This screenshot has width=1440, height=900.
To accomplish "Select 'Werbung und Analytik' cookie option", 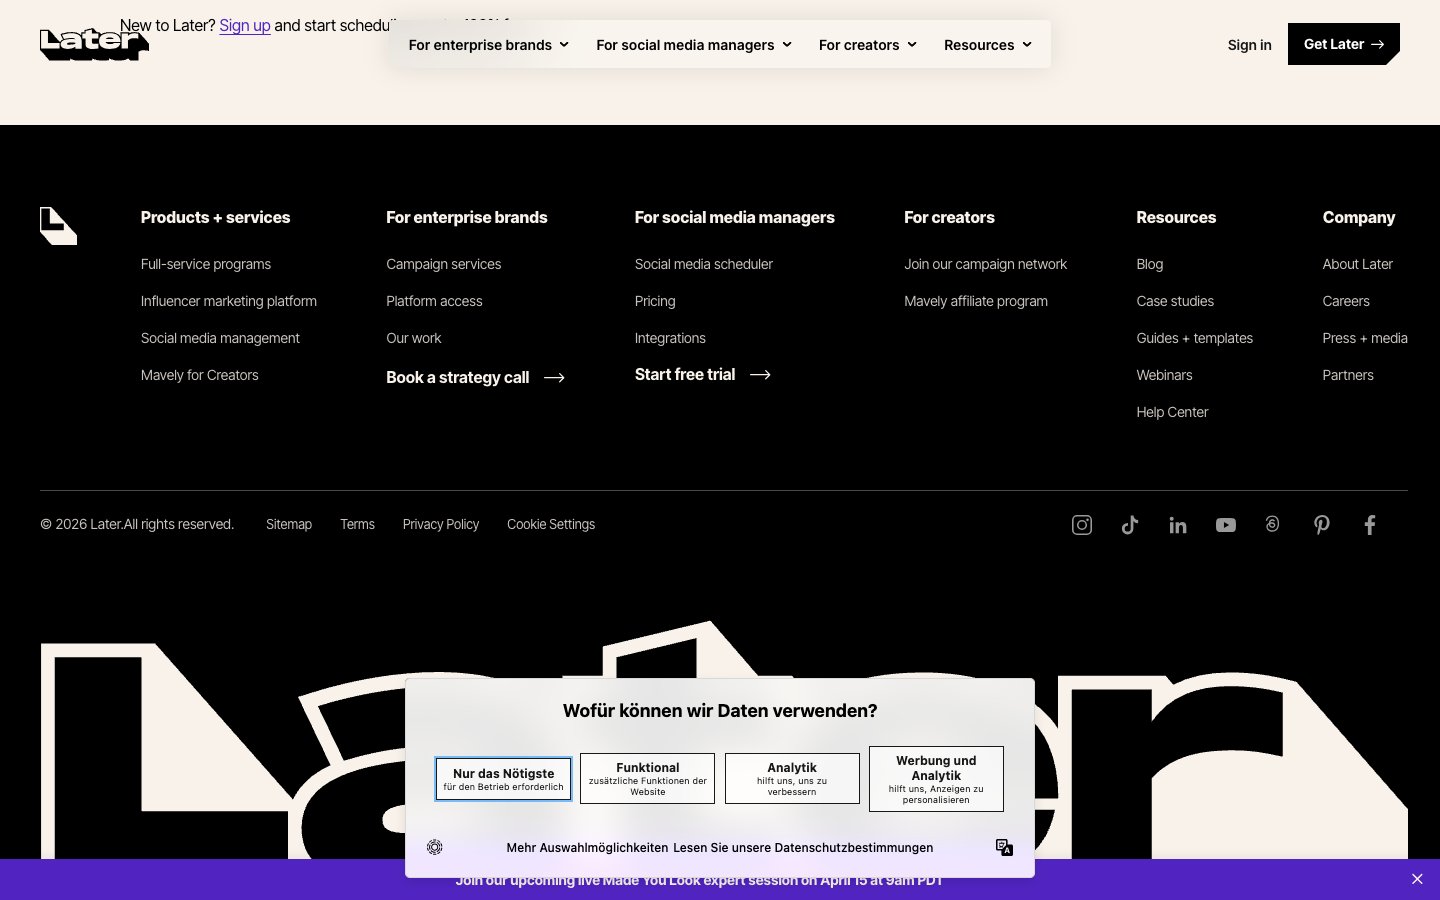I will point(936,779).
